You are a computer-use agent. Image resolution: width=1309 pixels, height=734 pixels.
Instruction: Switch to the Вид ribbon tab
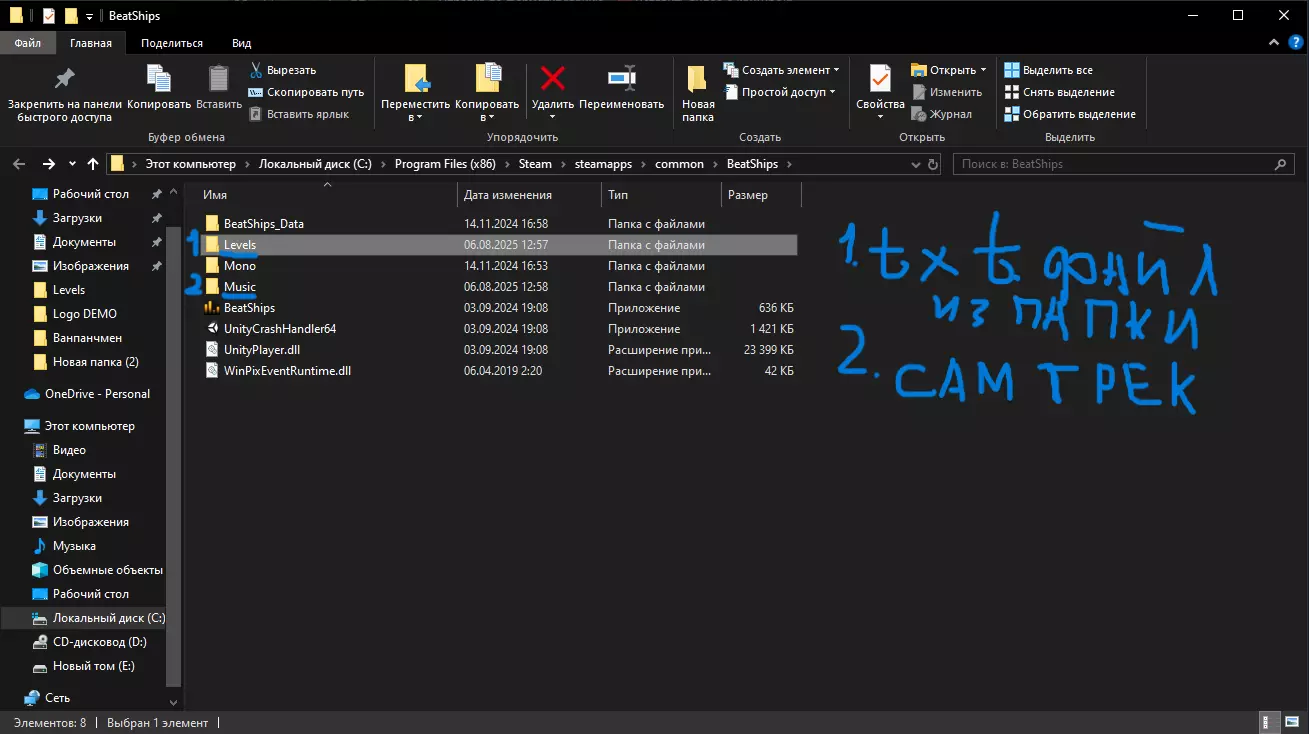pos(242,43)
